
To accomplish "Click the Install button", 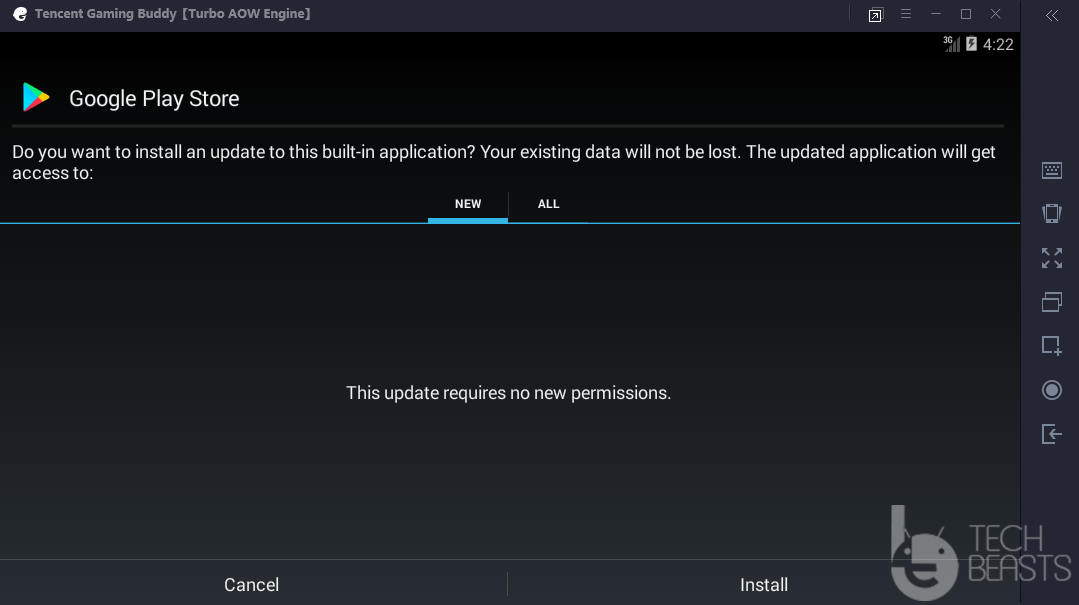I will [x=764, y=584].
